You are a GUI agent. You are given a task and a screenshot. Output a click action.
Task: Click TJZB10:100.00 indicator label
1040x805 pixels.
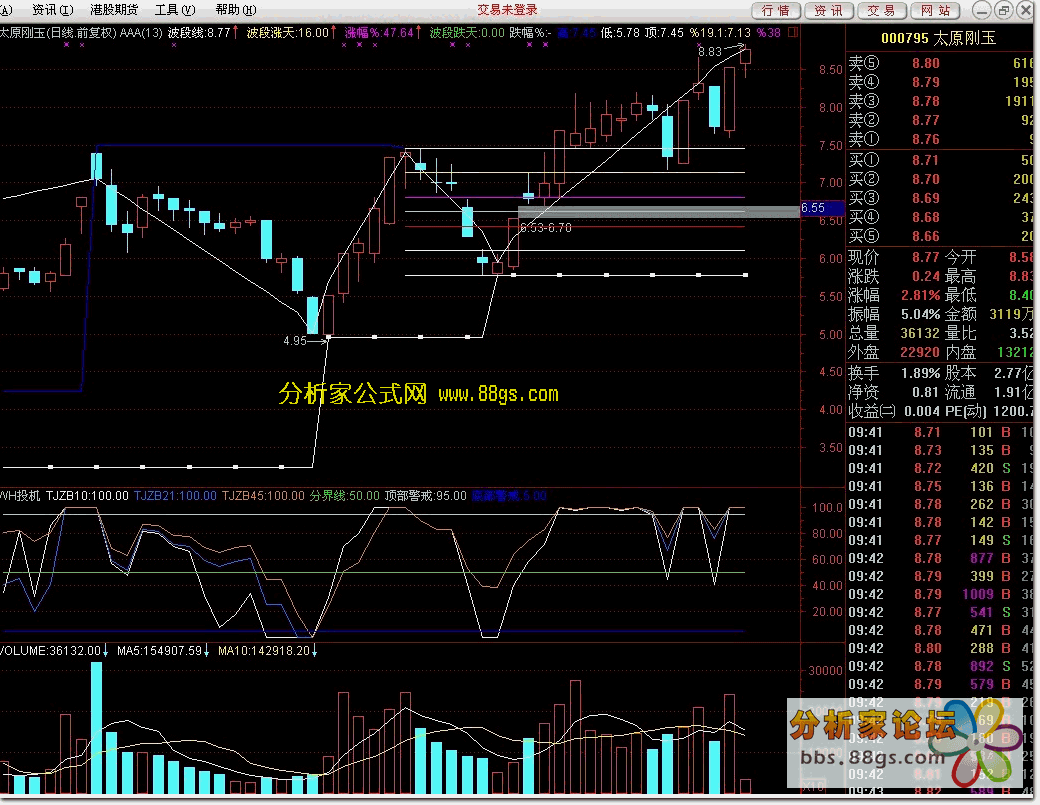click(x=87, y=496)
